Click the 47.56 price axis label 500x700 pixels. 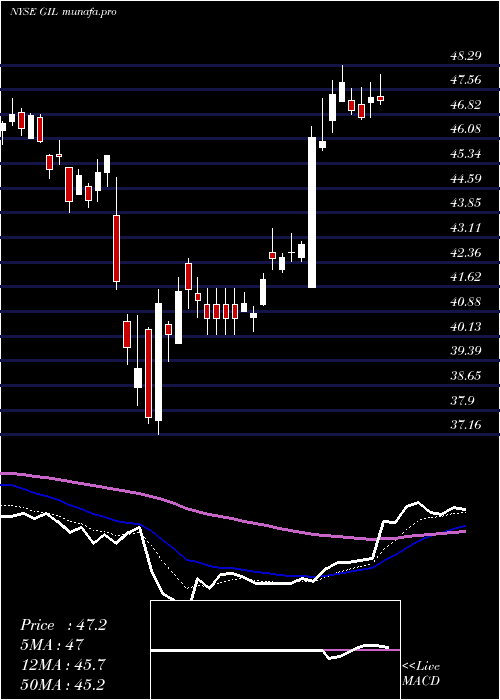[466, 80]
